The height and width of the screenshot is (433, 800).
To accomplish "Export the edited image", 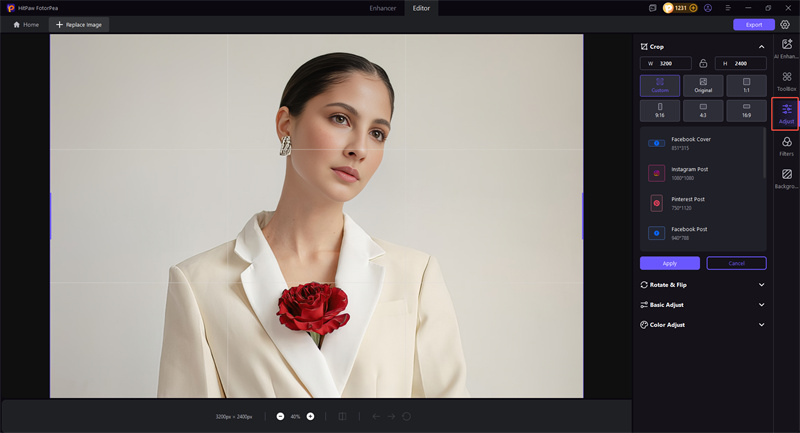I will tap(754, 24).
